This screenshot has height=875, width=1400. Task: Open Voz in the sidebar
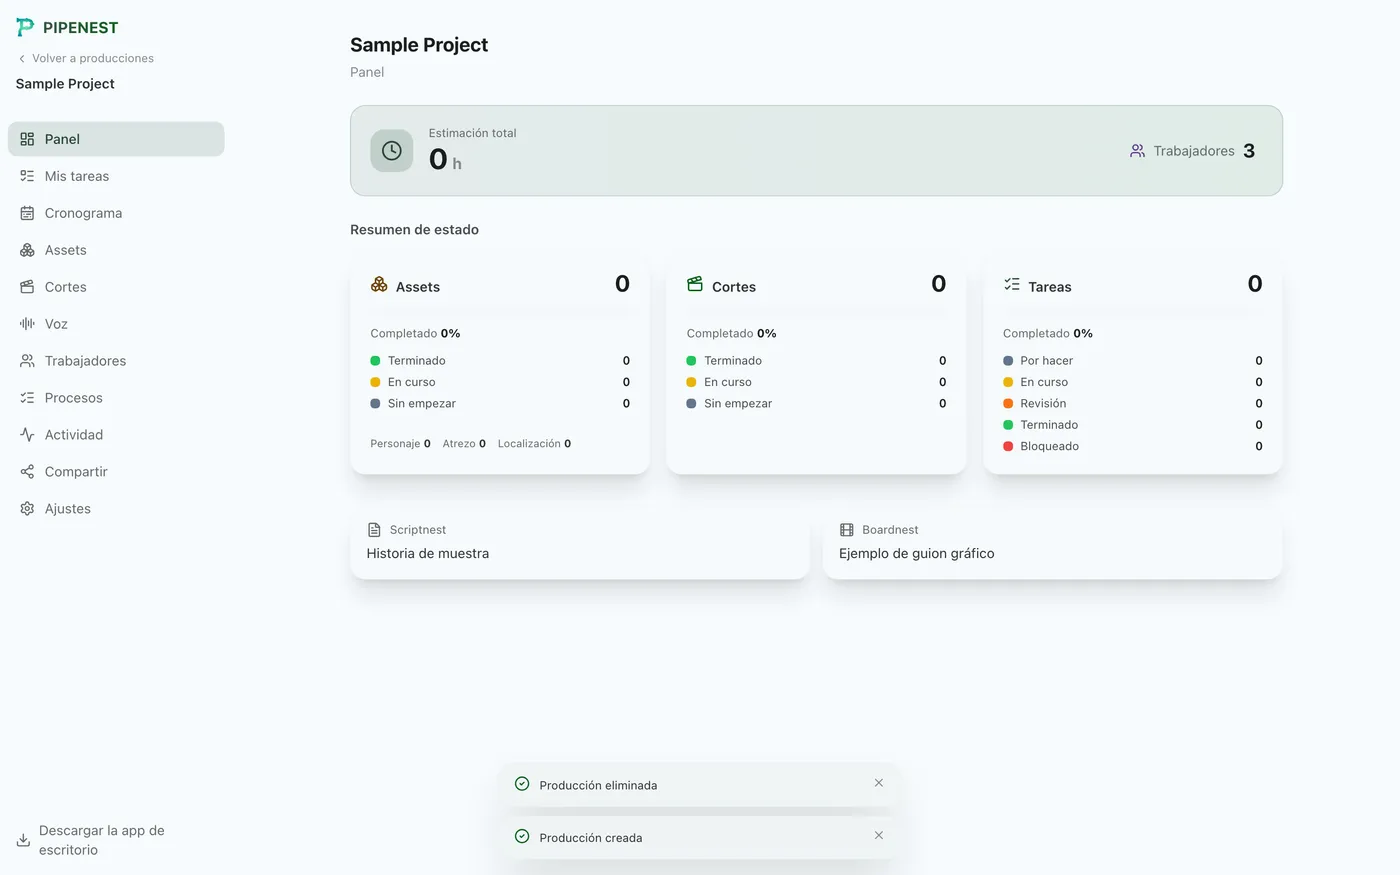tap(116, 324)
